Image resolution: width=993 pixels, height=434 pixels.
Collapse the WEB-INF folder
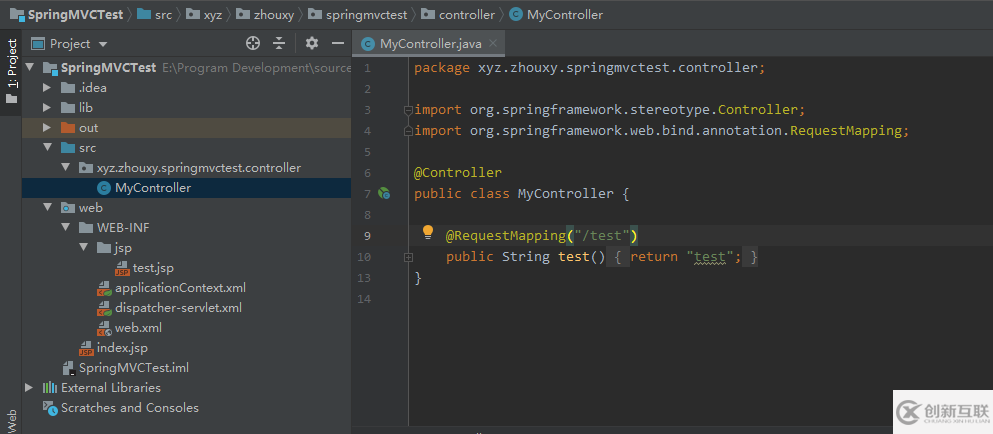click(x=65, y=227)
